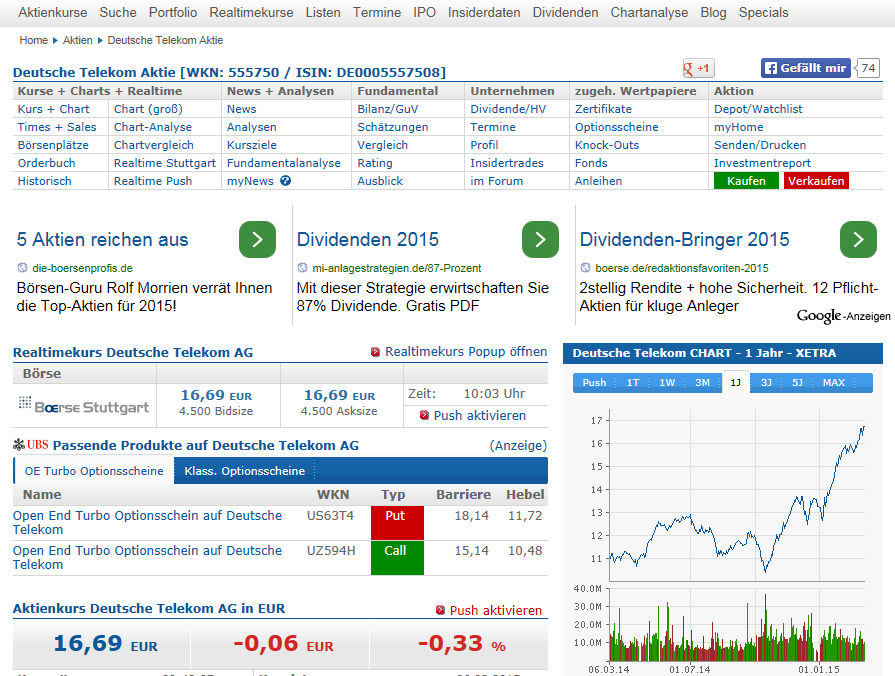Open the Fundamentalanalyse link

point(284,163)
